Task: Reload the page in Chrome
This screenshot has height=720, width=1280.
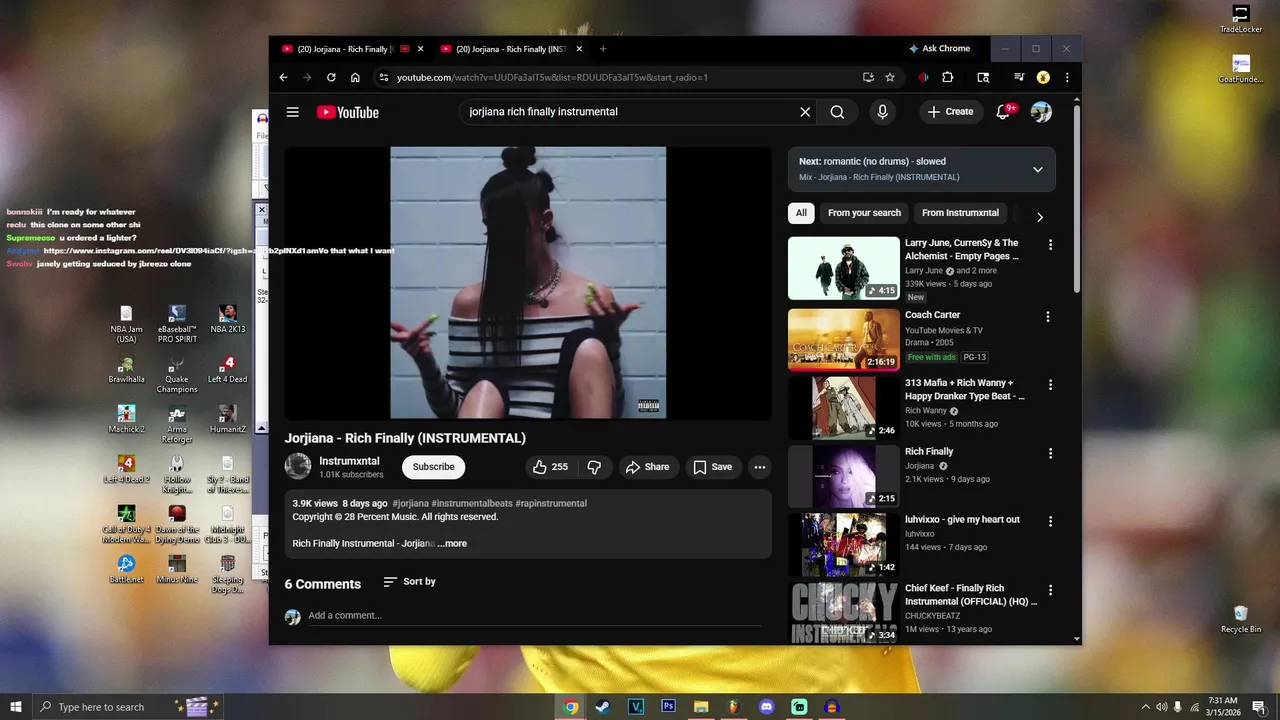Action: click(331, 77)
